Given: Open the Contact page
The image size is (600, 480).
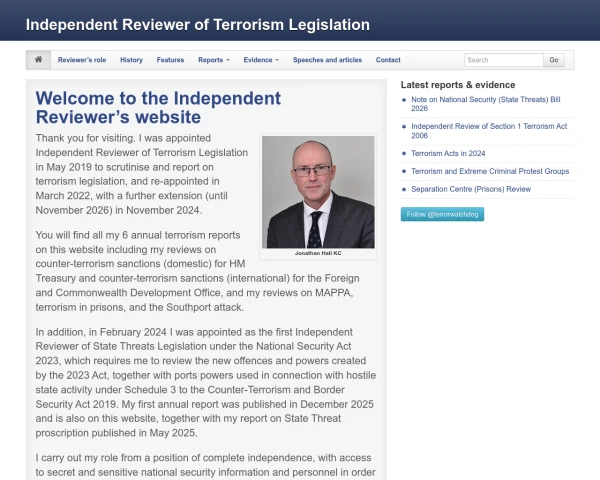Looking at the screenshot, I should [x=388, y=60].
